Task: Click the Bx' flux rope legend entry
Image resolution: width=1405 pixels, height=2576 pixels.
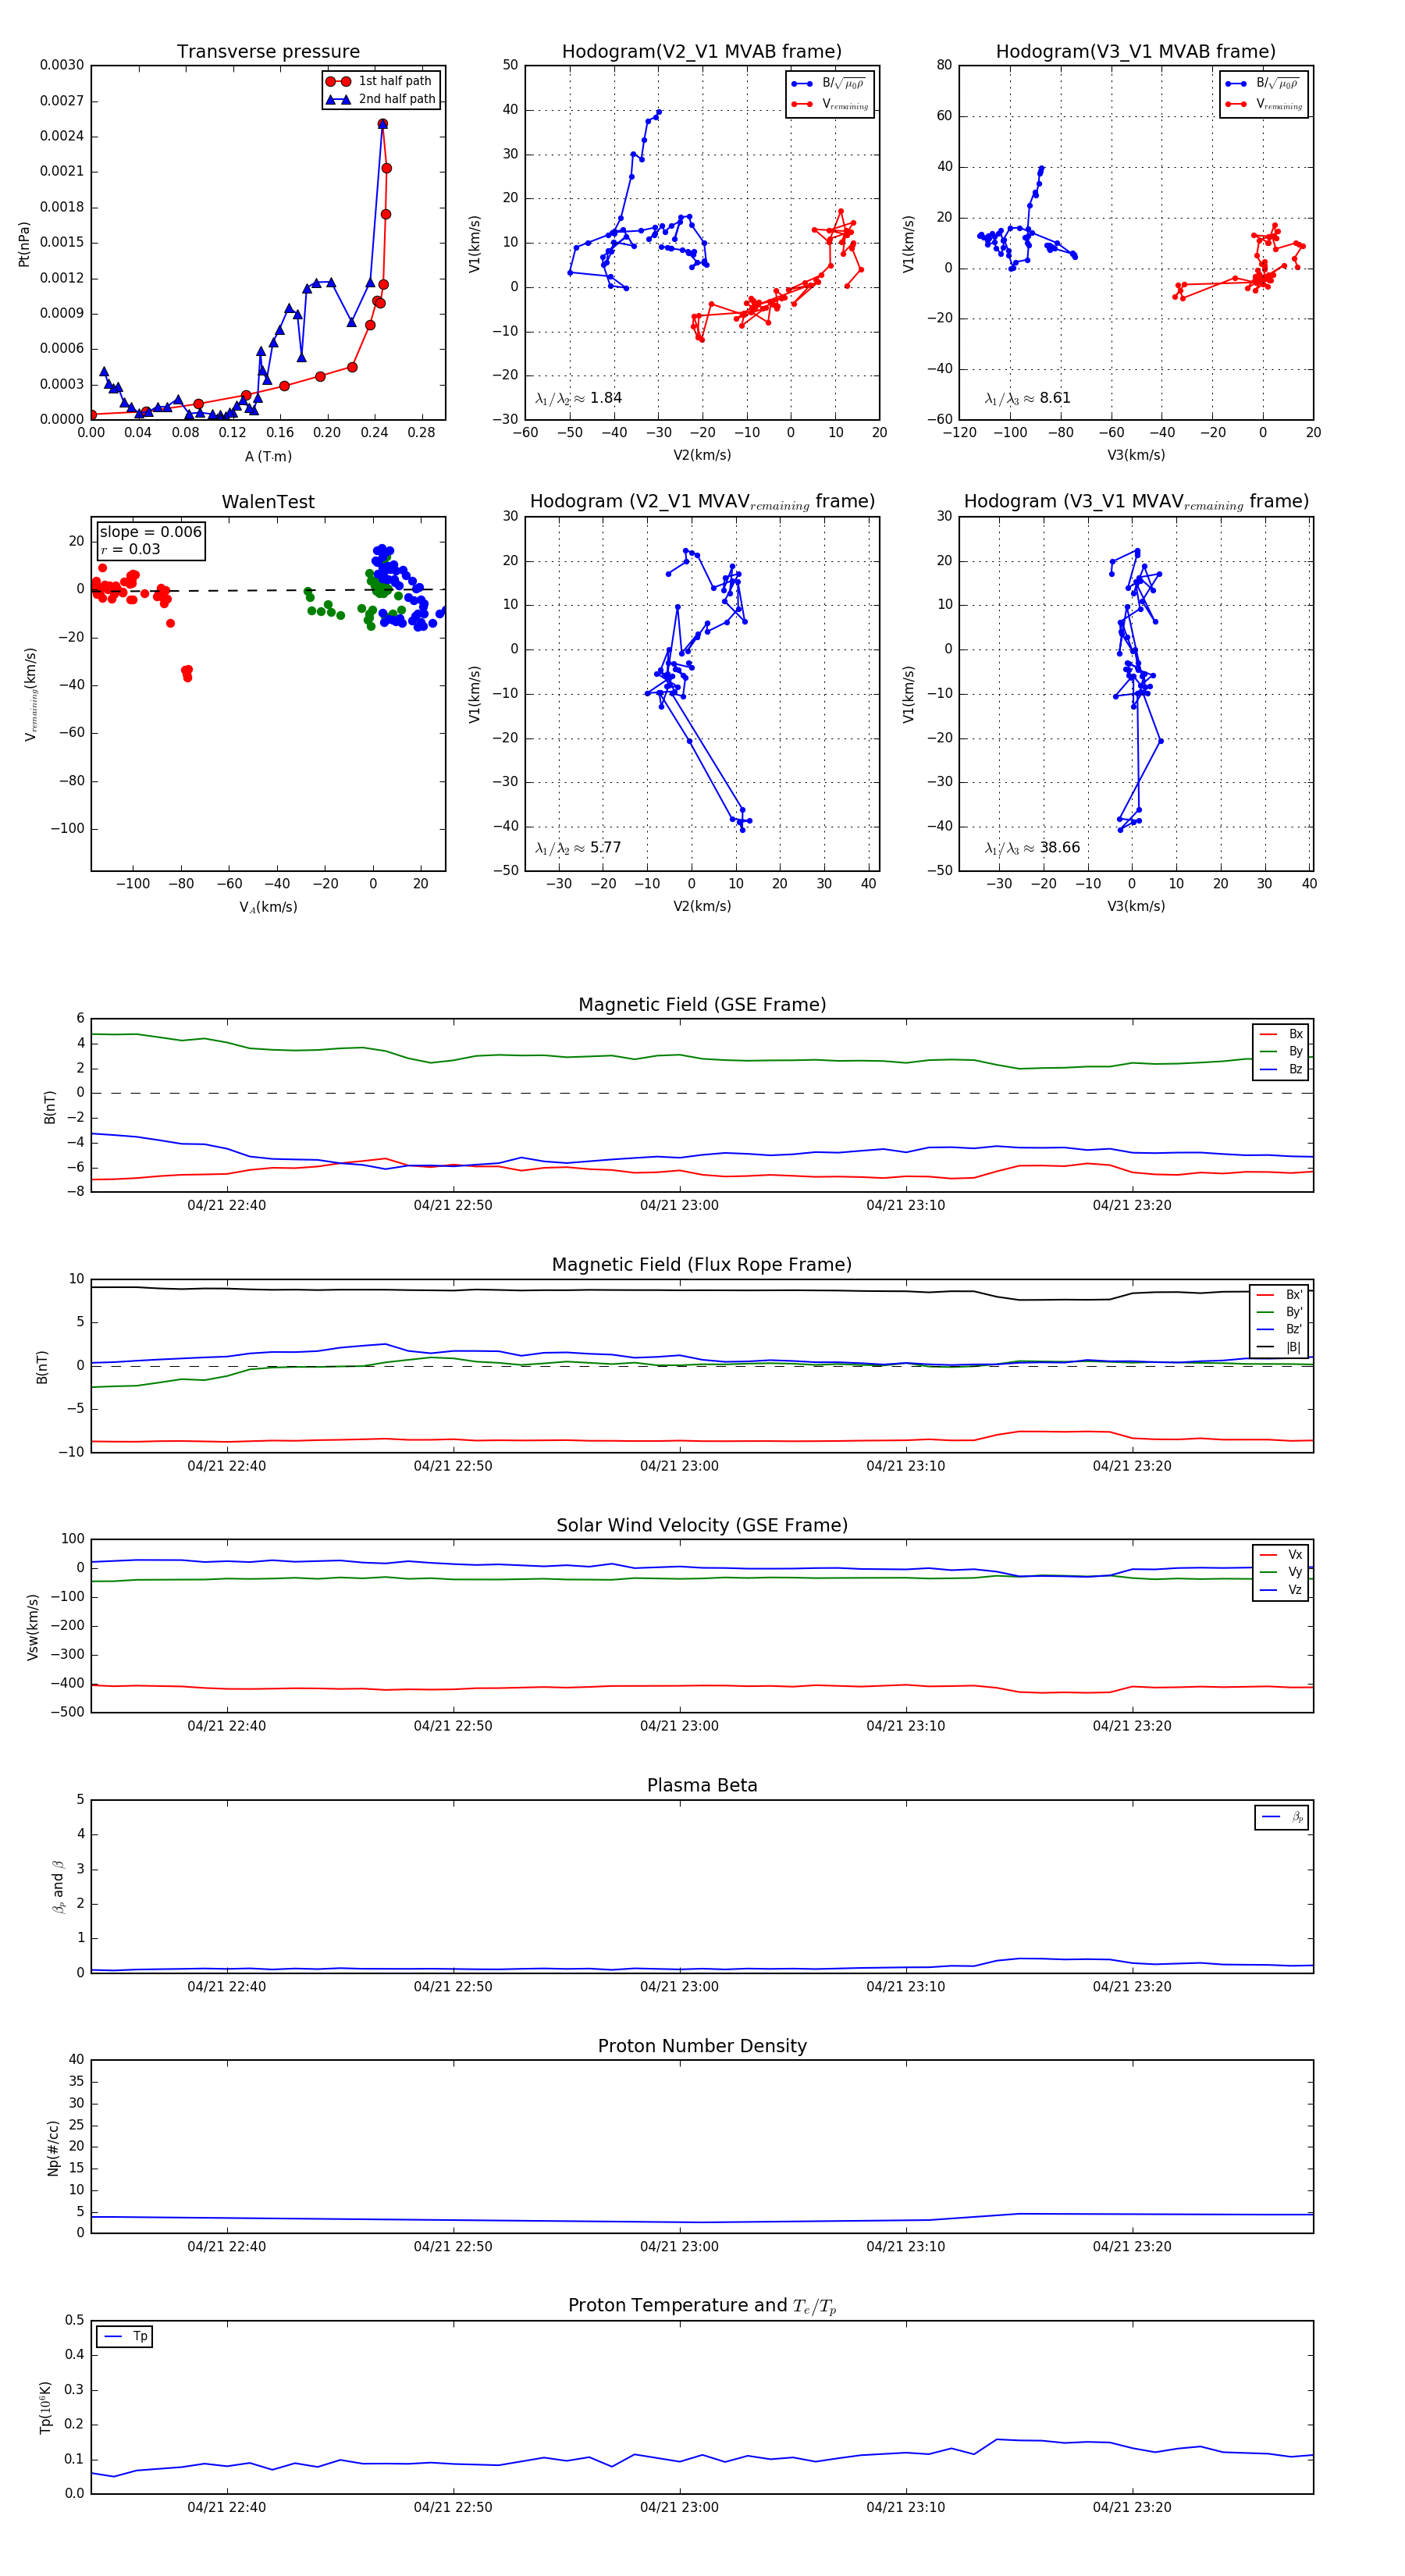Action: click(x=1280, y=1294)
